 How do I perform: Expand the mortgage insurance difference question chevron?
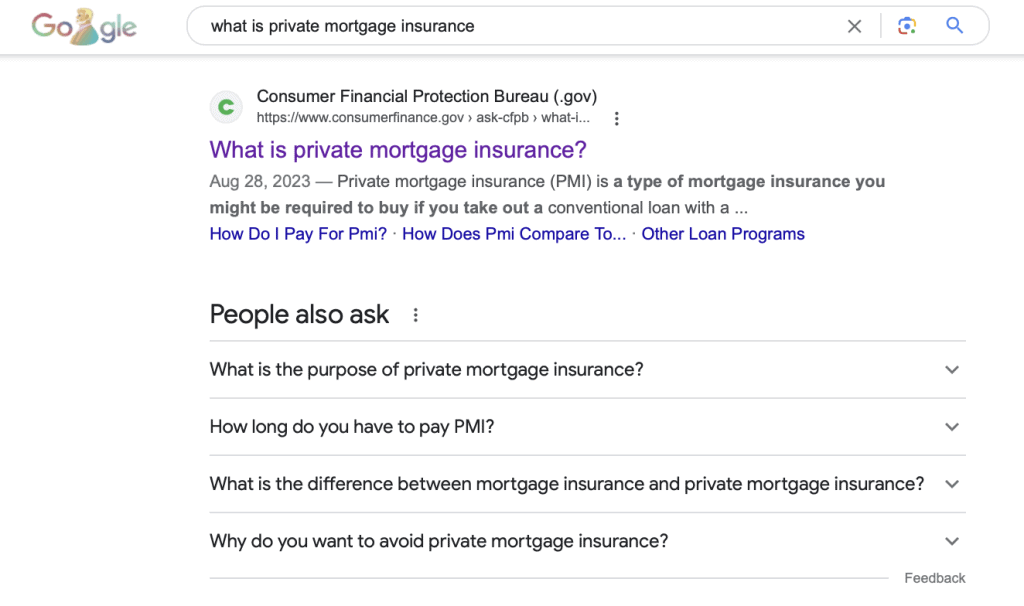pyautogui.click(x=952, y=484)
